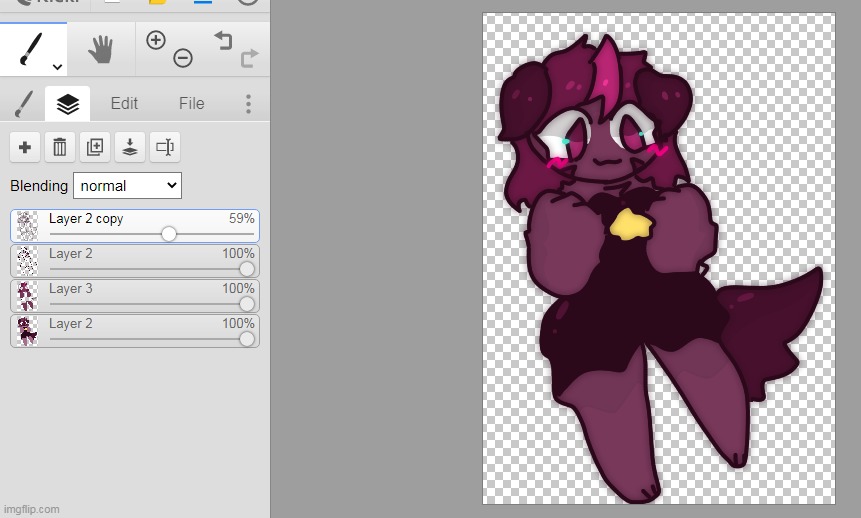861x518 pixels.
Task: Click slider handle of Layer 2 above Layer 3
Action: pos(247,269)
